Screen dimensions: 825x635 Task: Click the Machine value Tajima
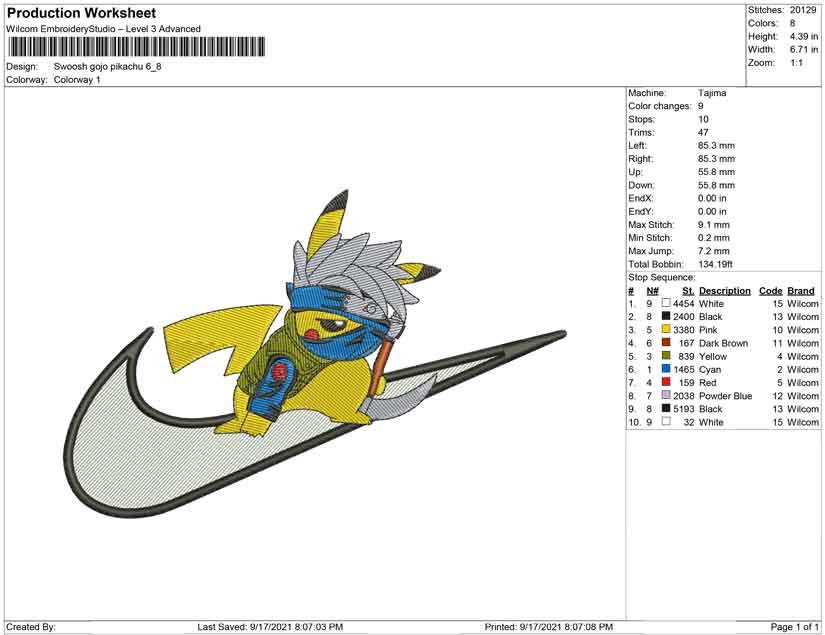click(x=712, y=93)
